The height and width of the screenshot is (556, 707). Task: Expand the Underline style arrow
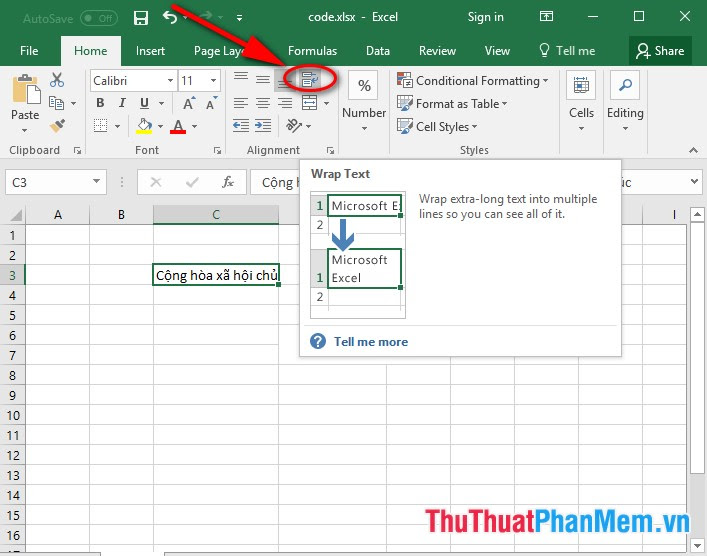[161, 103]
